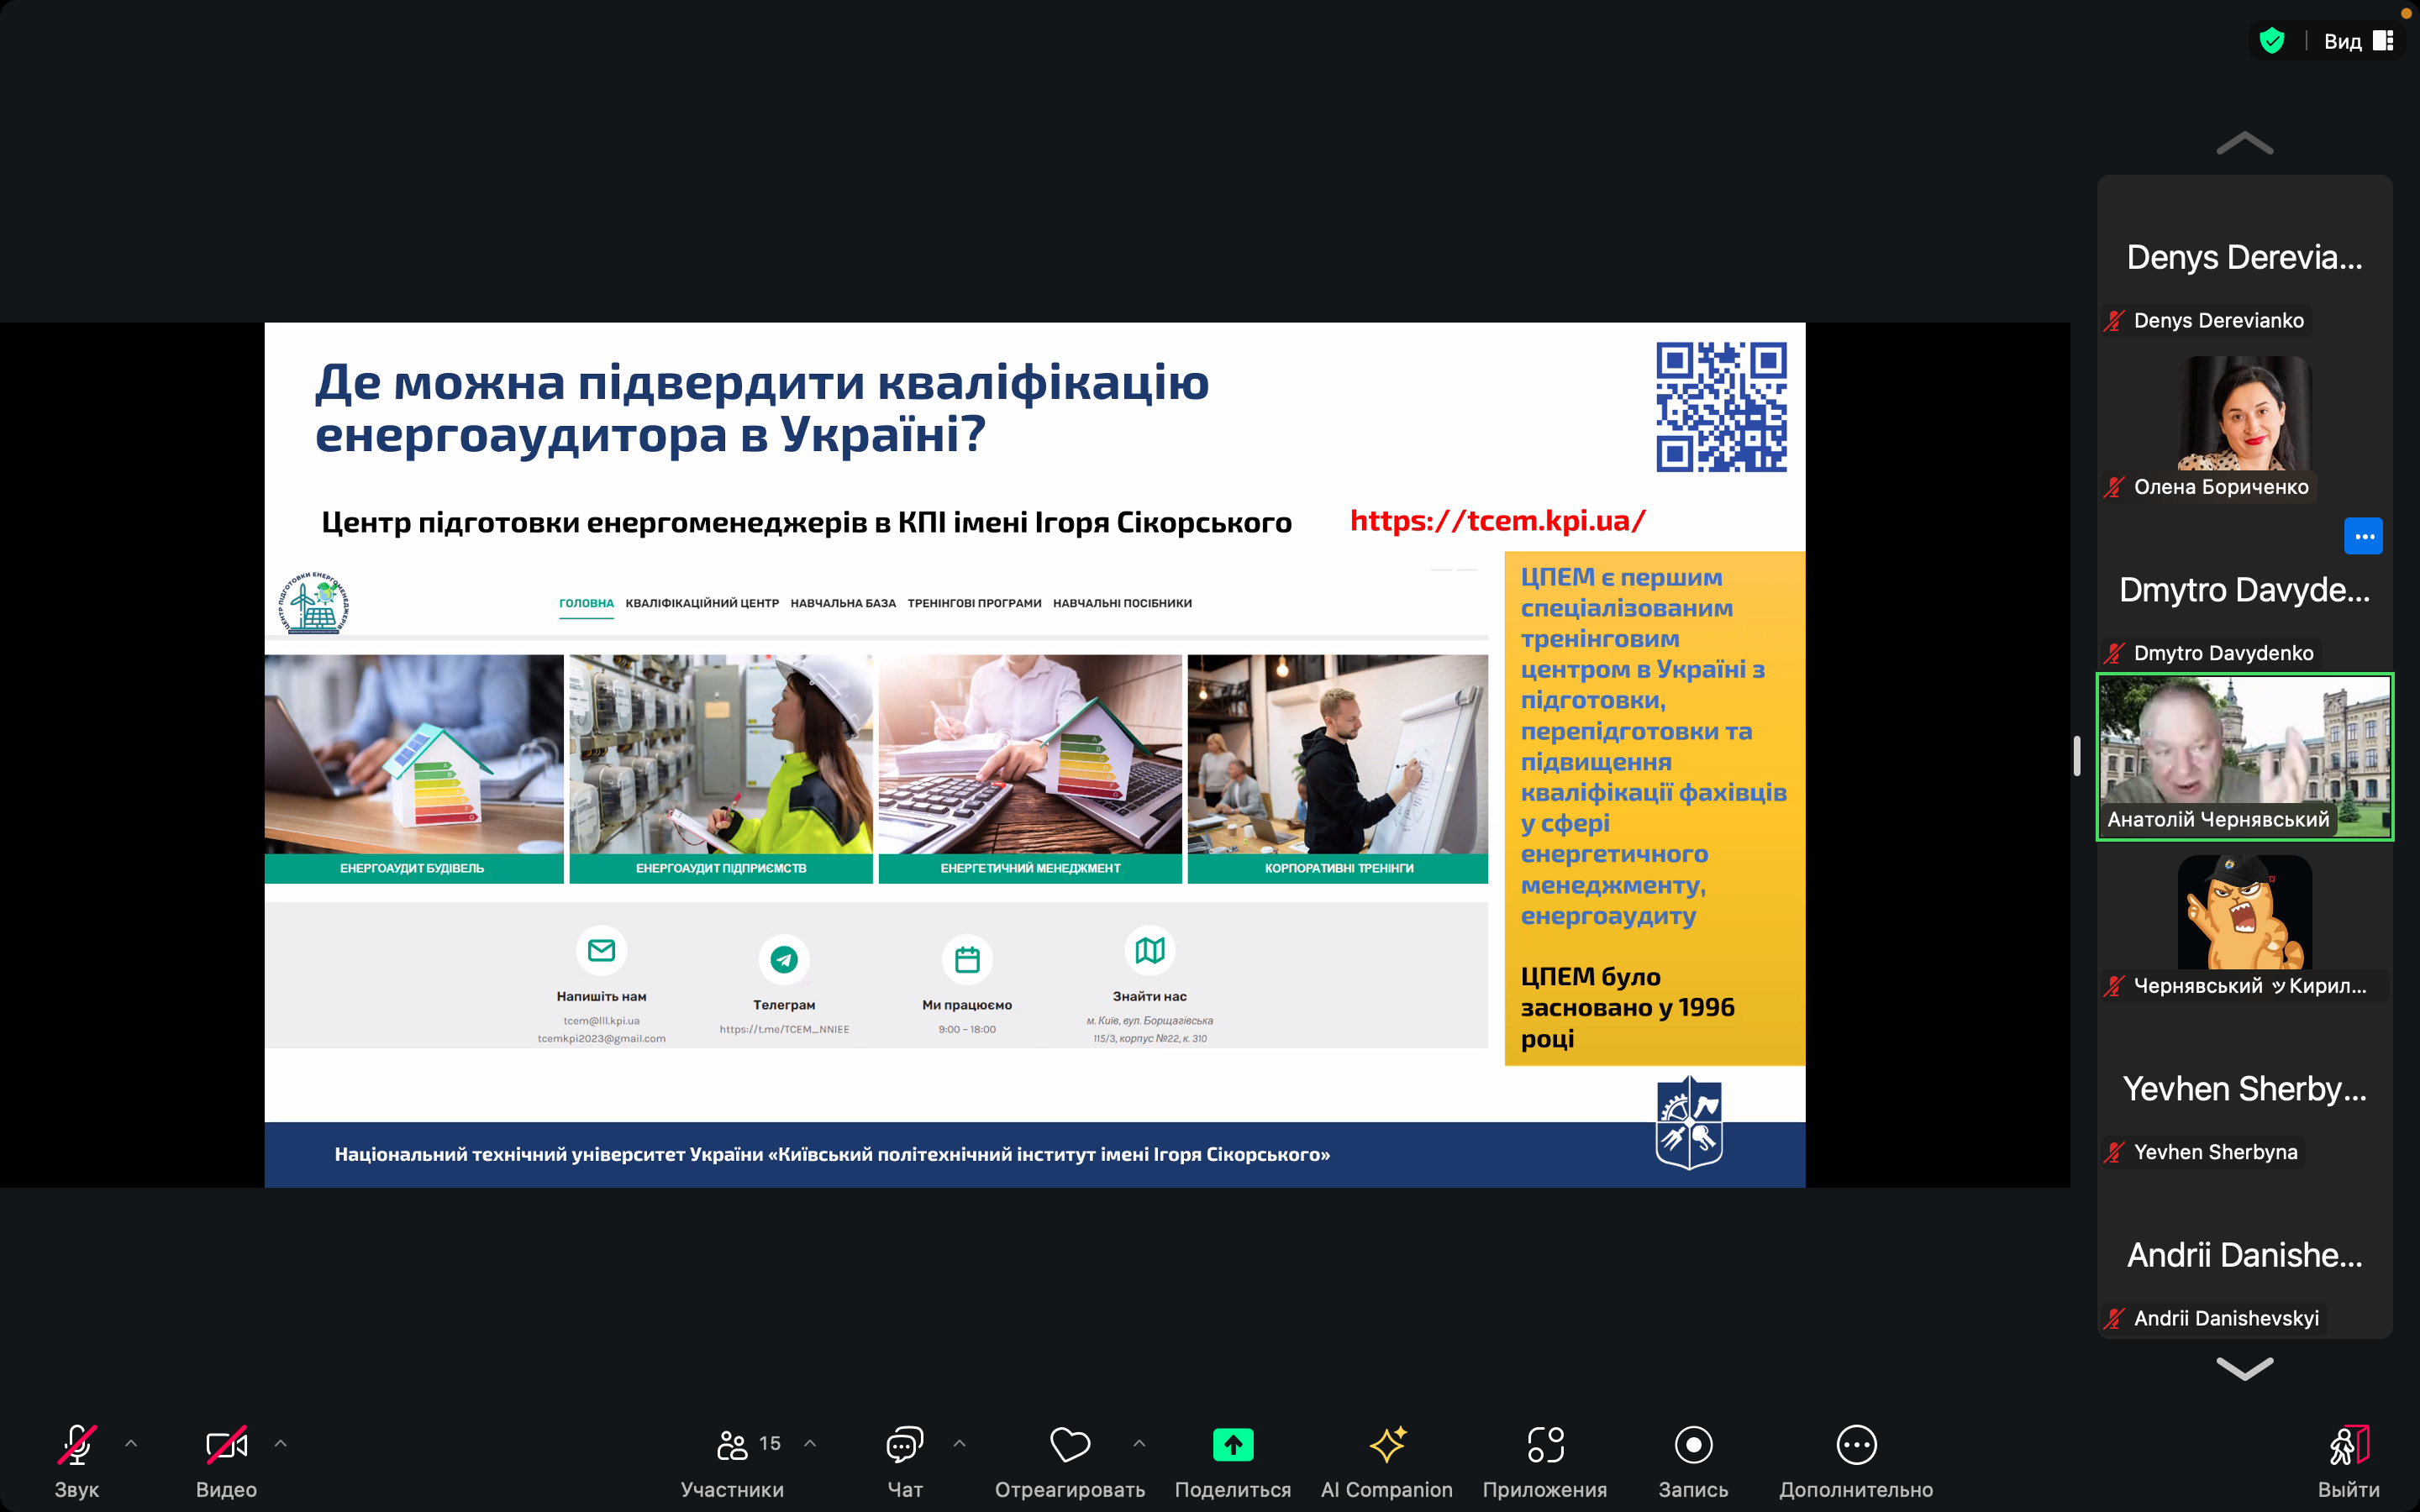Image resolution: width=2420 pixels, height=1512 pixels.
Task: Click the green Поделиться share screen button
Action: (x=1233, y=1445)
